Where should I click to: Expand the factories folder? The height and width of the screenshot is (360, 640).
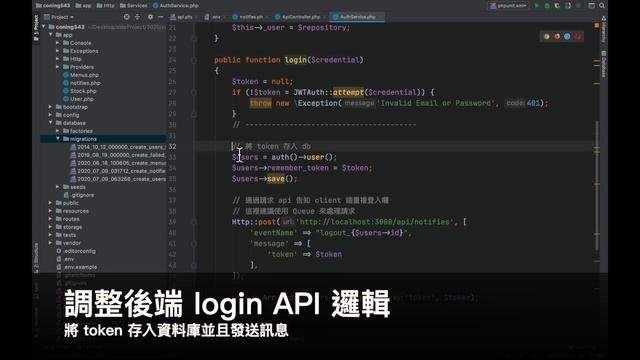pos(58,131)
